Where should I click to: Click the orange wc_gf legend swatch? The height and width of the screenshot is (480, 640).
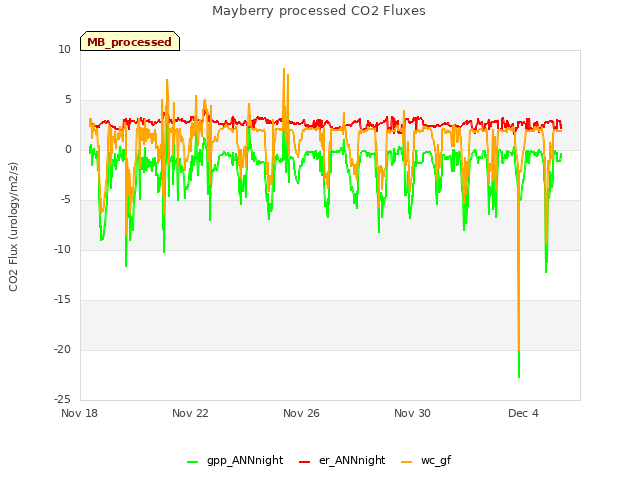(407, 462)
